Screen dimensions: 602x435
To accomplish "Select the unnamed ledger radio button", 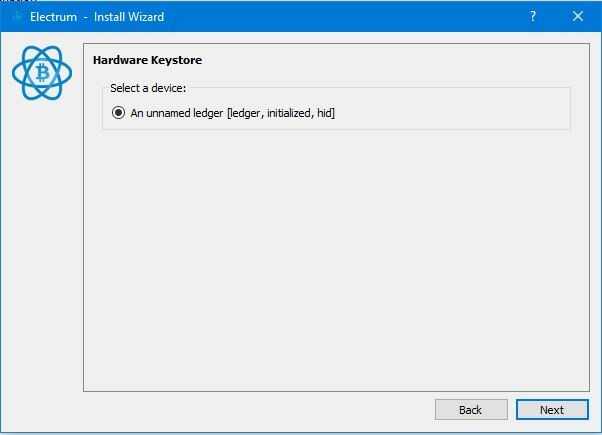I will coord(118,113).
